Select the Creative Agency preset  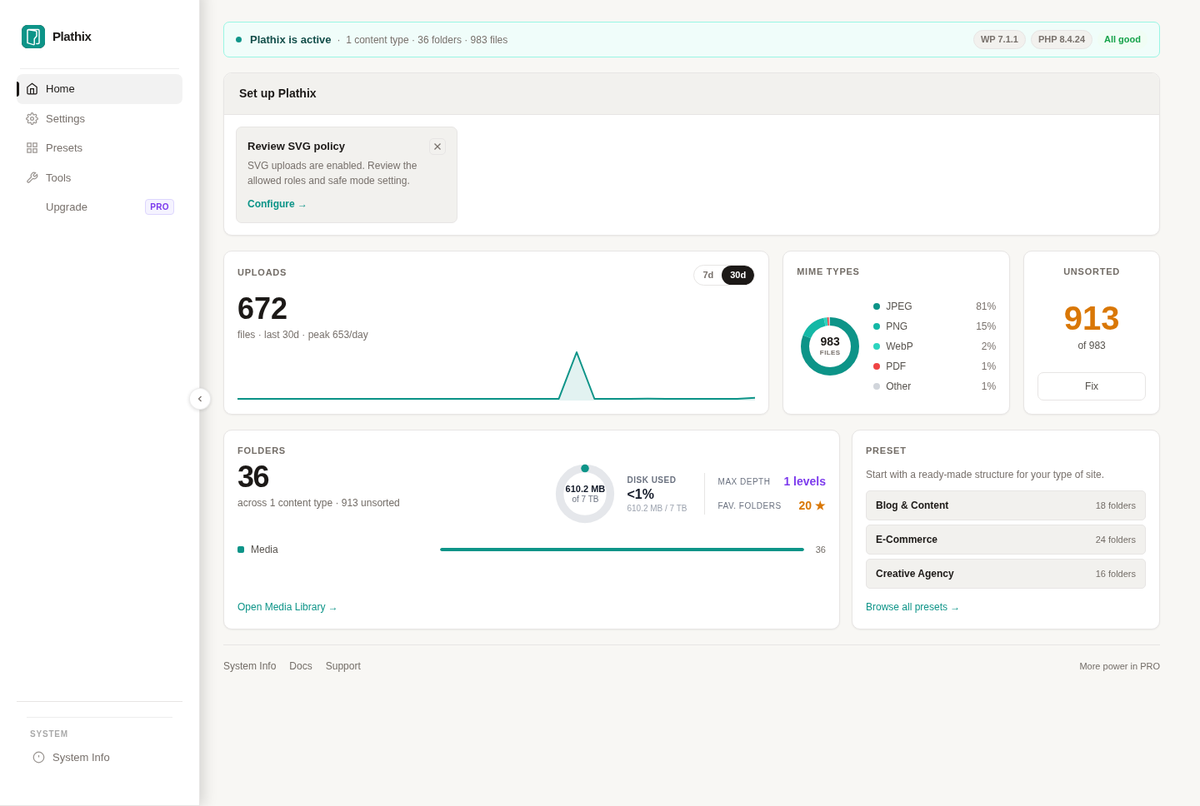point(1005,573)
